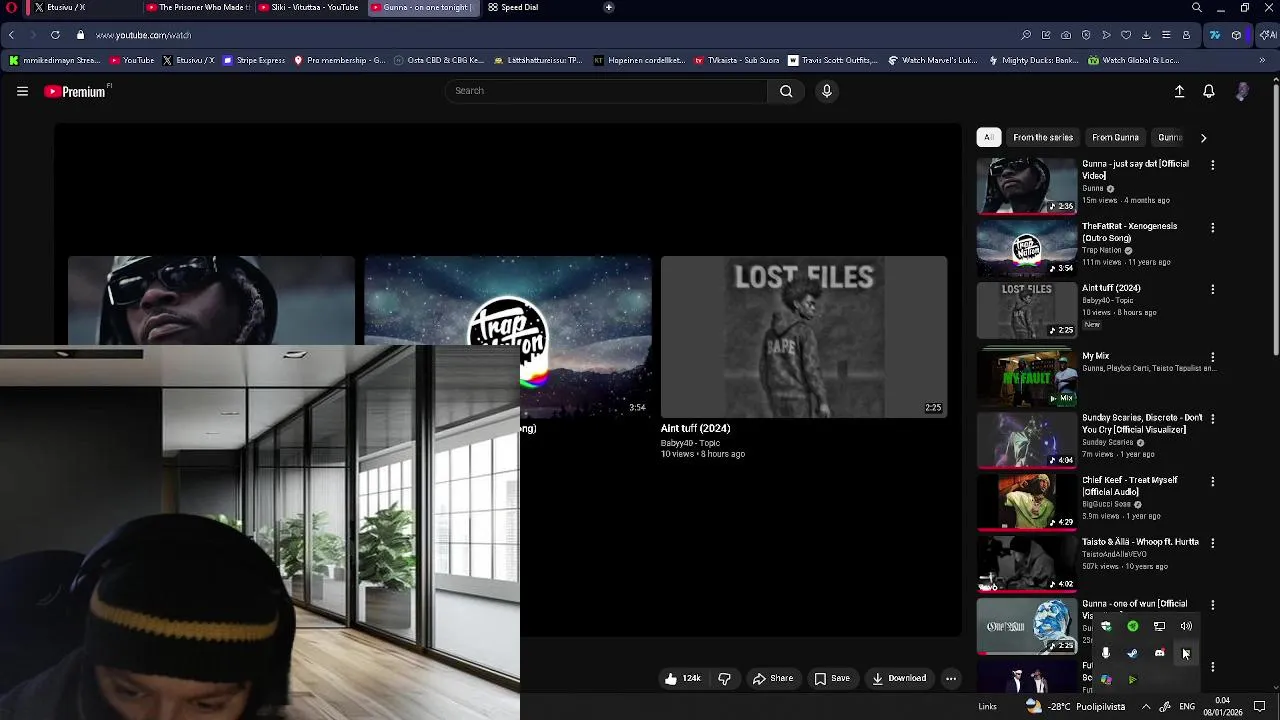Open weather widget -28°C Puolipilvistä
Screen dimensions: 1280x720
coord(1075,706)
